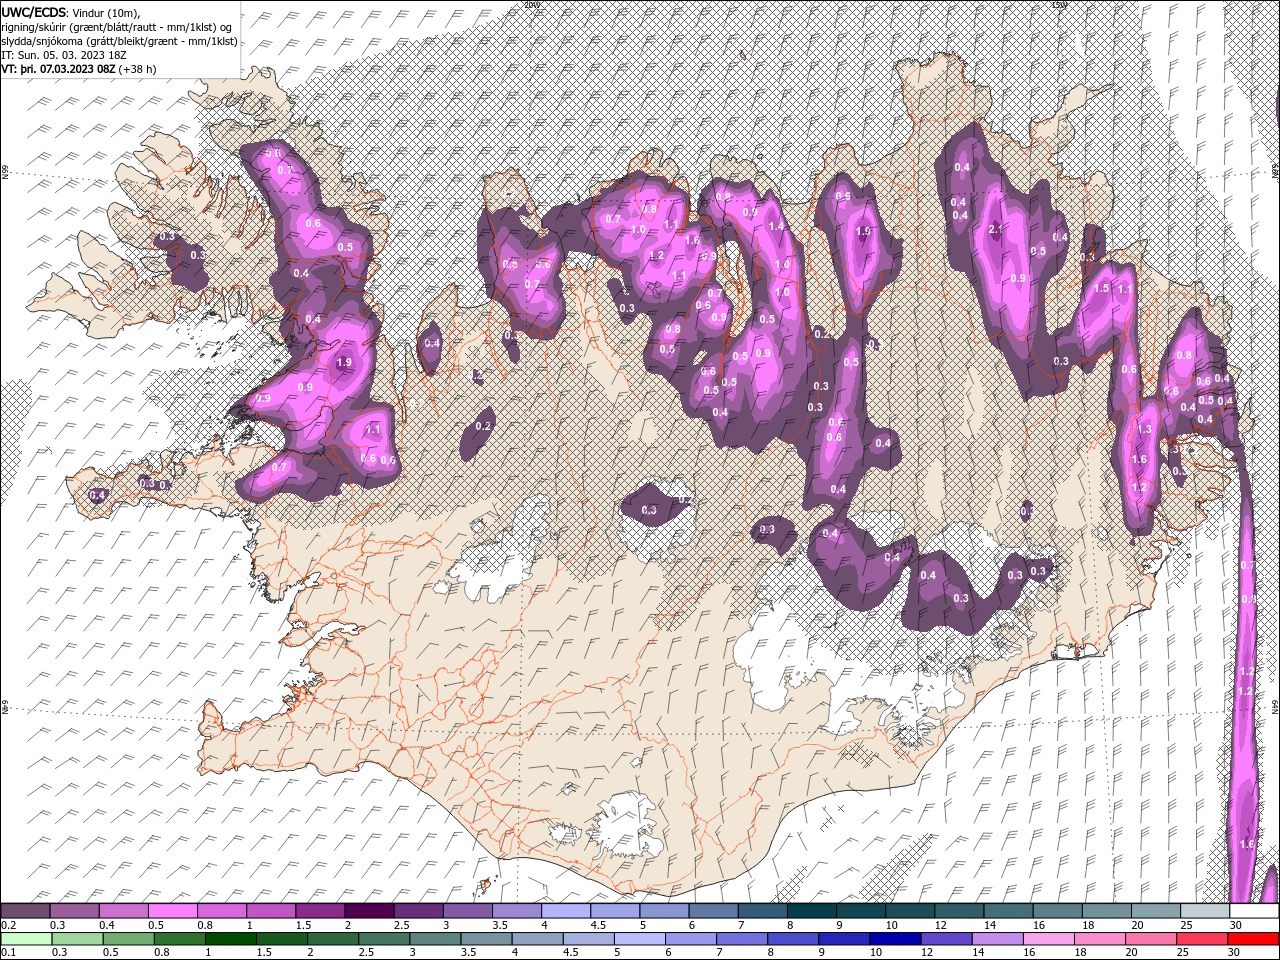1280x960 pixels.
Task: Pick the snow legend swatch starting at 4.5
Action: coord(615,911)
